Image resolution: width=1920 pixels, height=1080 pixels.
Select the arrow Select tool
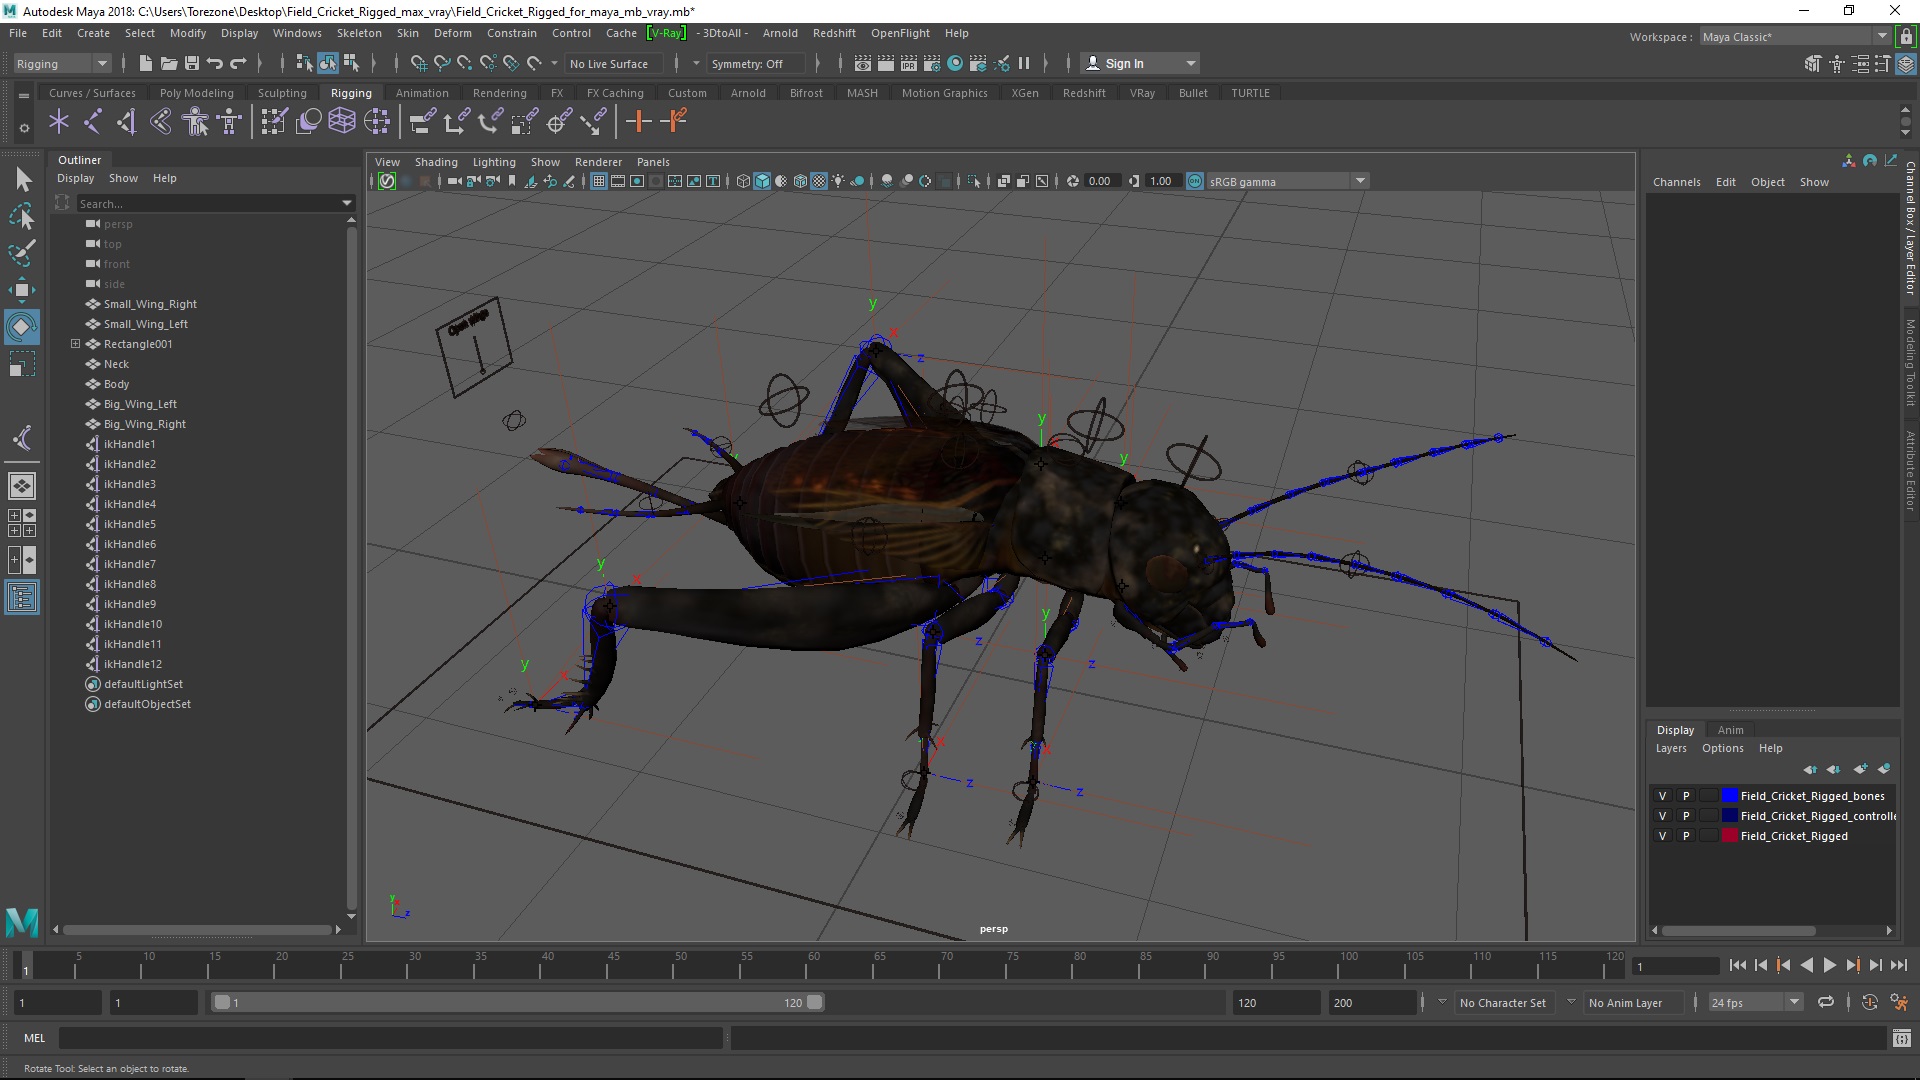[x=22, y=180]
